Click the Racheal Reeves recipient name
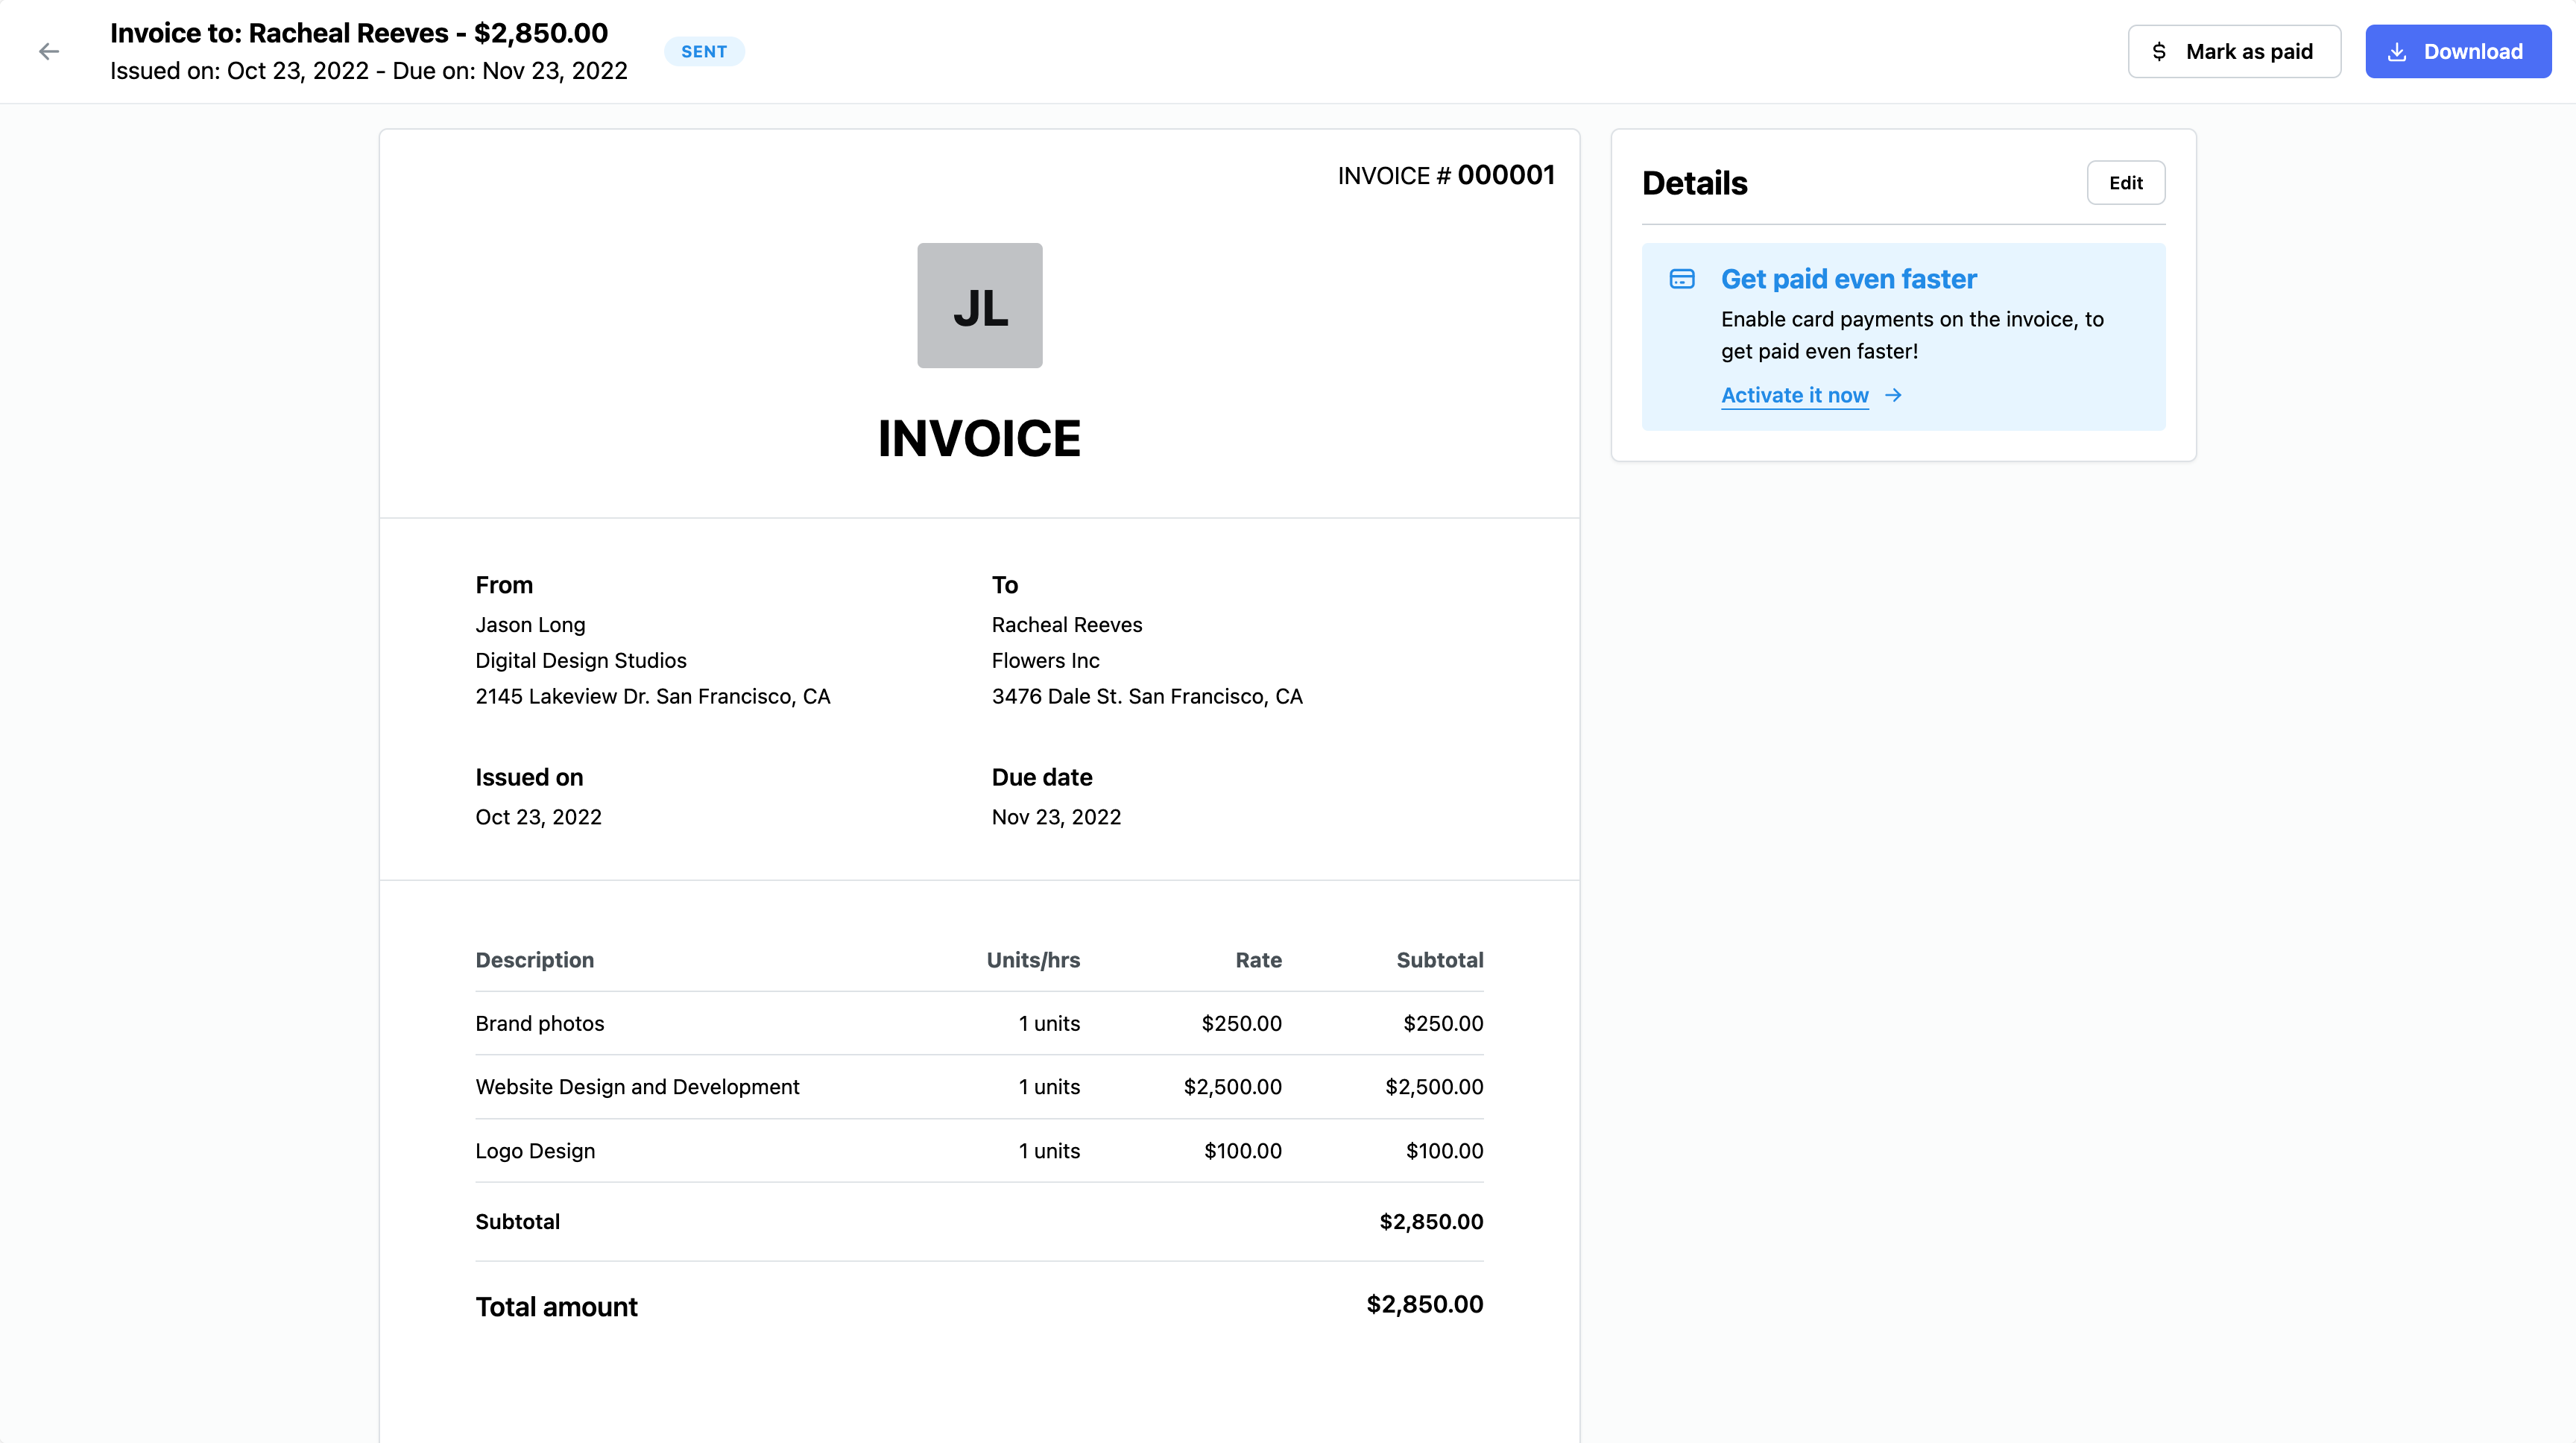Screen dimensions: 2576x1443 pos(1066,625)
